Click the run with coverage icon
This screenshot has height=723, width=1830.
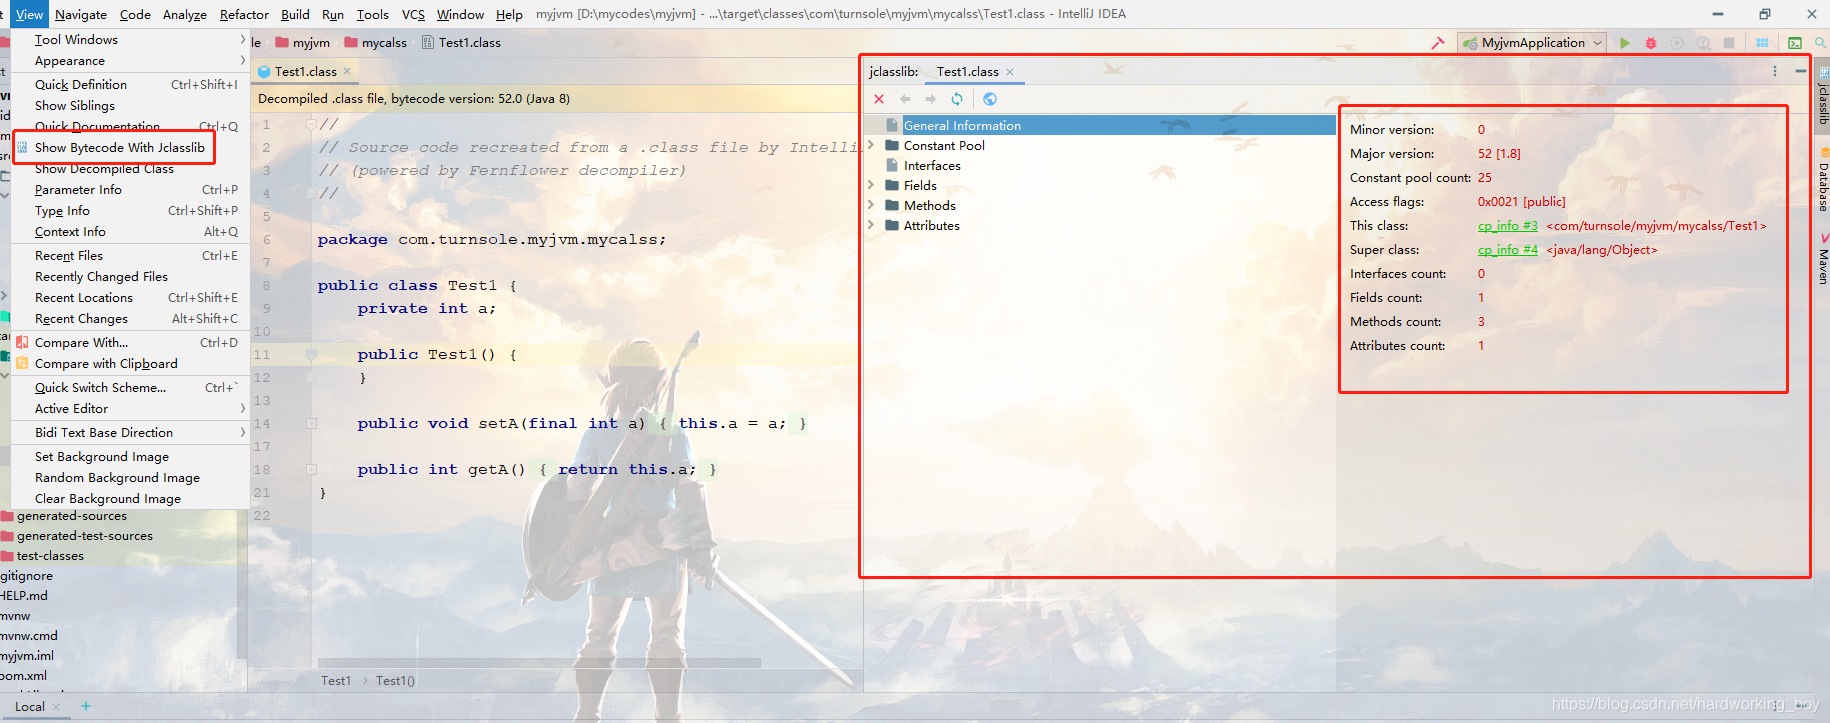1677,43
